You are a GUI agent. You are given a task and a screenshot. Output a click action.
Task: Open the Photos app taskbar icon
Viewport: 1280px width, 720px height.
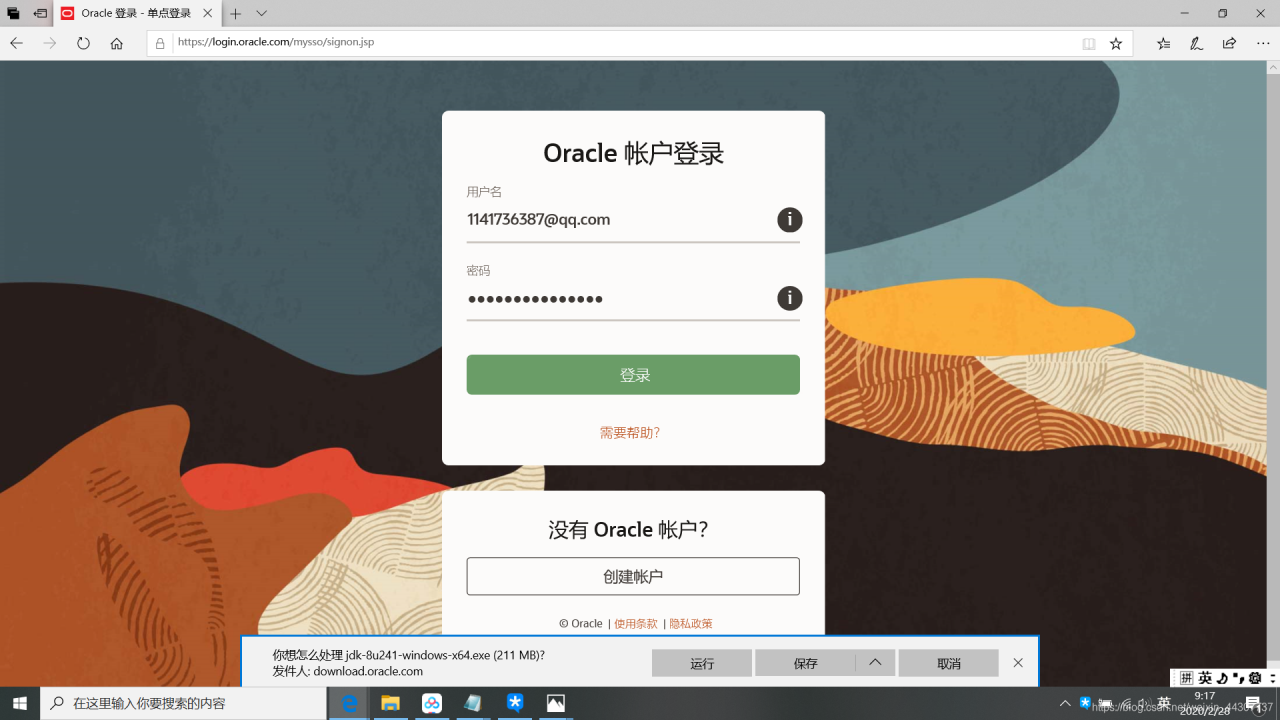click(x=556, y=703)
